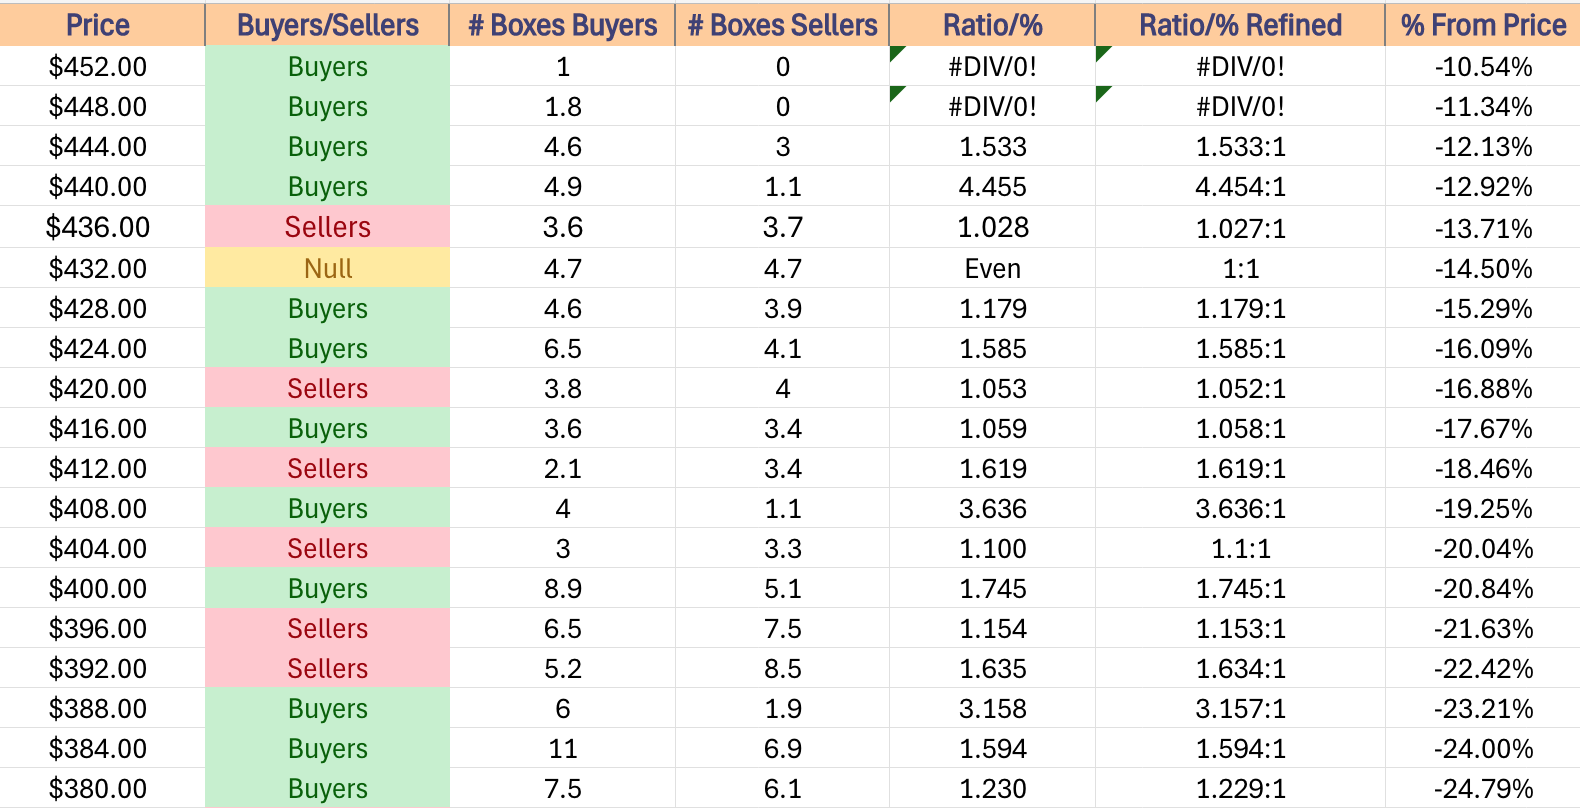1580x808 pixels.
Task: Click the -24.00% from price value
Action: 1483,749
